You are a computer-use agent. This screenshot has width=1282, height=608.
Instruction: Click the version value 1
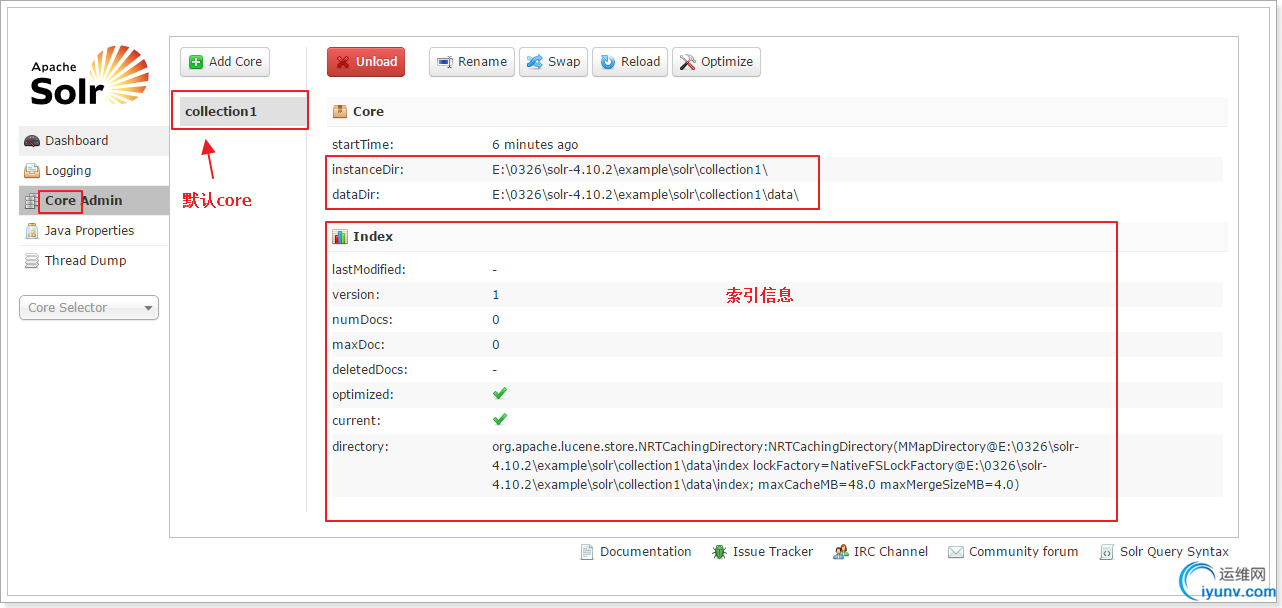[x=496, y=295]
